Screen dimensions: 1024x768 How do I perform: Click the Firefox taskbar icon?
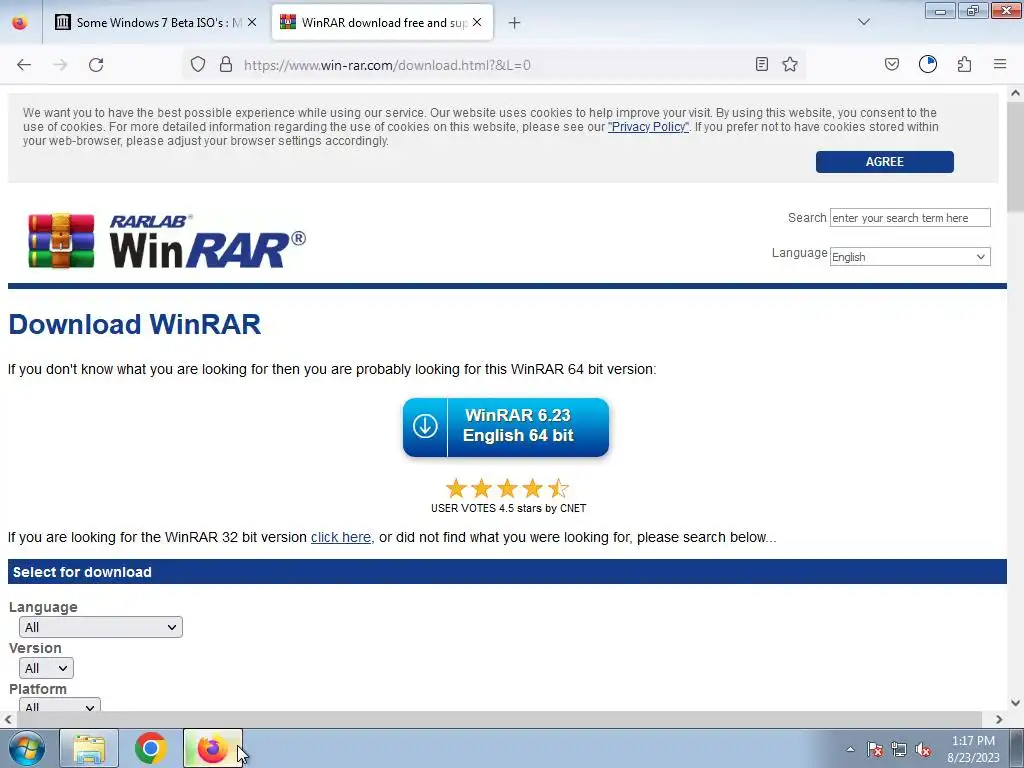(x=212, y=748)
